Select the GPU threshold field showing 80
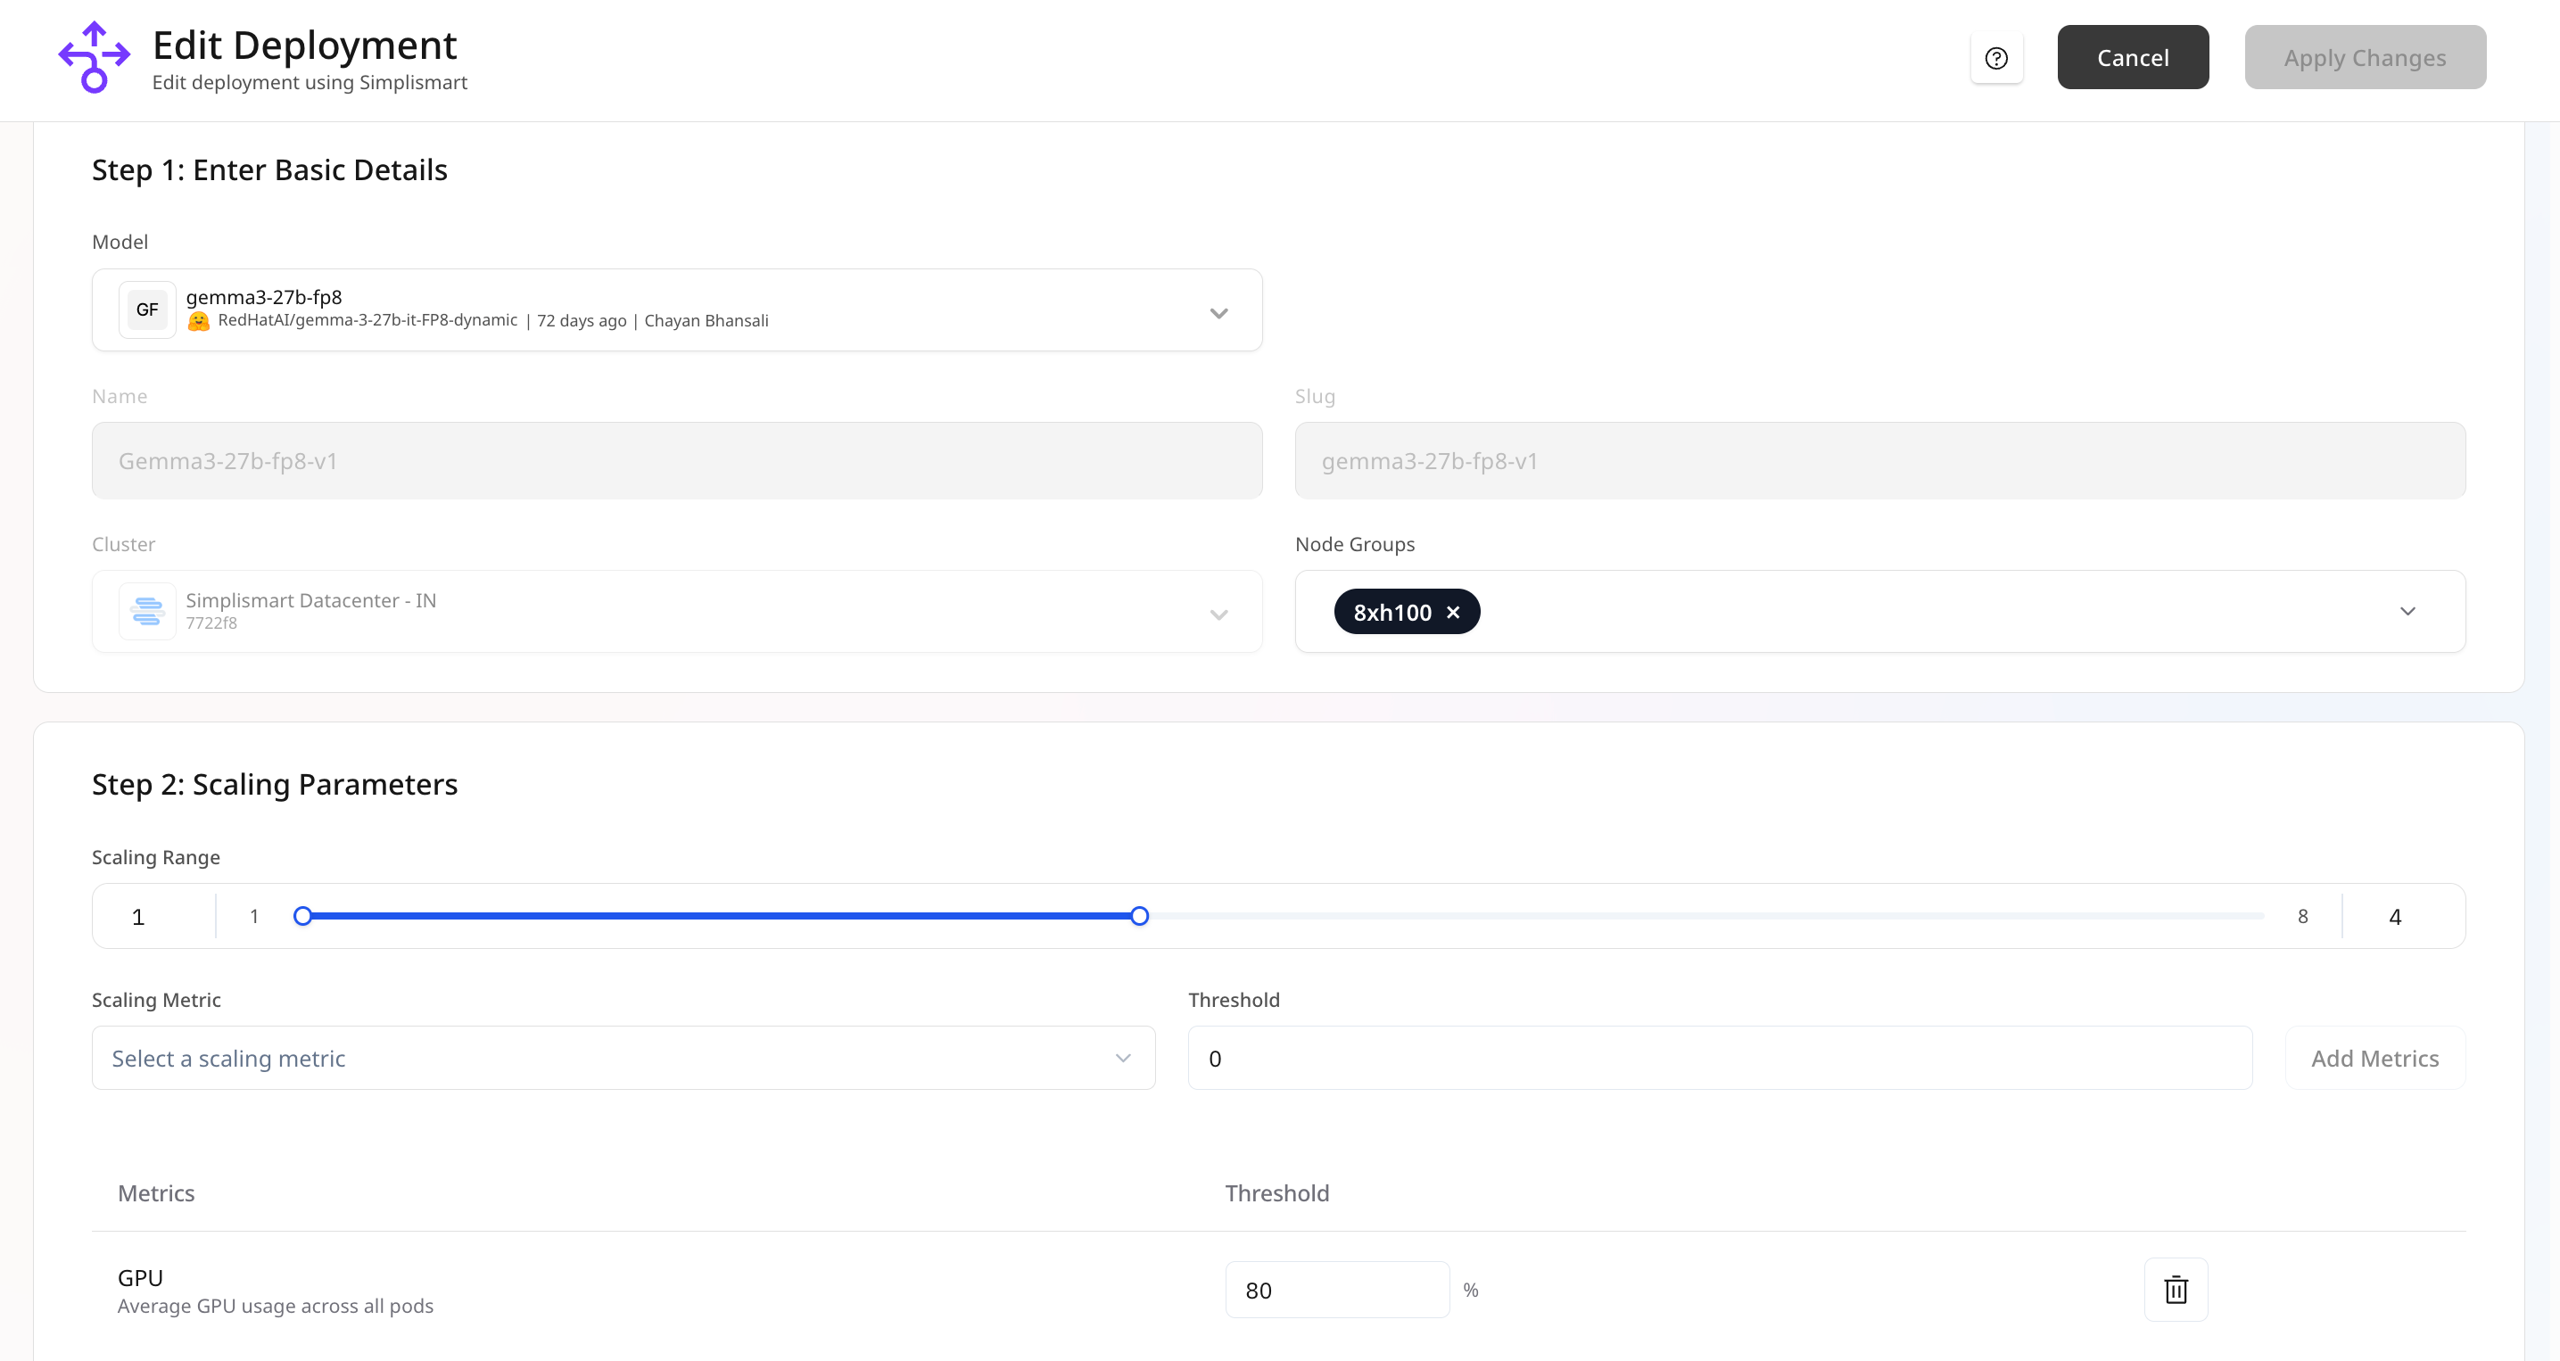This screenshot has height=1361, width=2560. pyautogui.click(x=1337, y=1289)
